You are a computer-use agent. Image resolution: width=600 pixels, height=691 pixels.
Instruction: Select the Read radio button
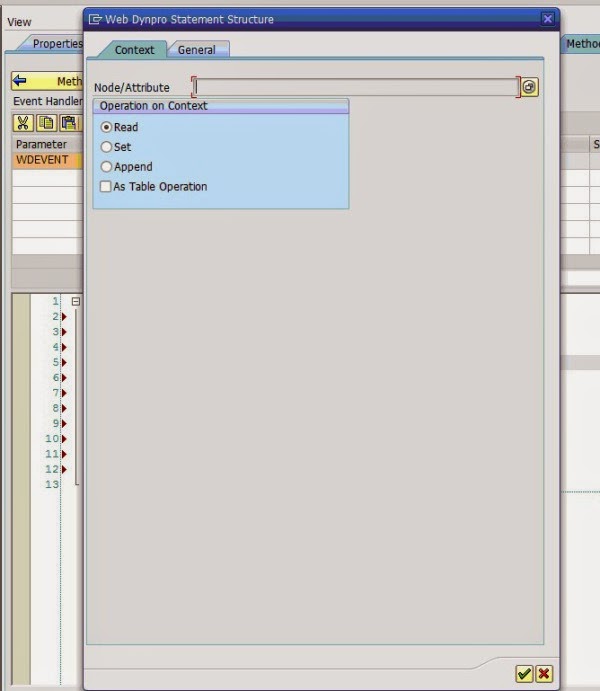107,128
